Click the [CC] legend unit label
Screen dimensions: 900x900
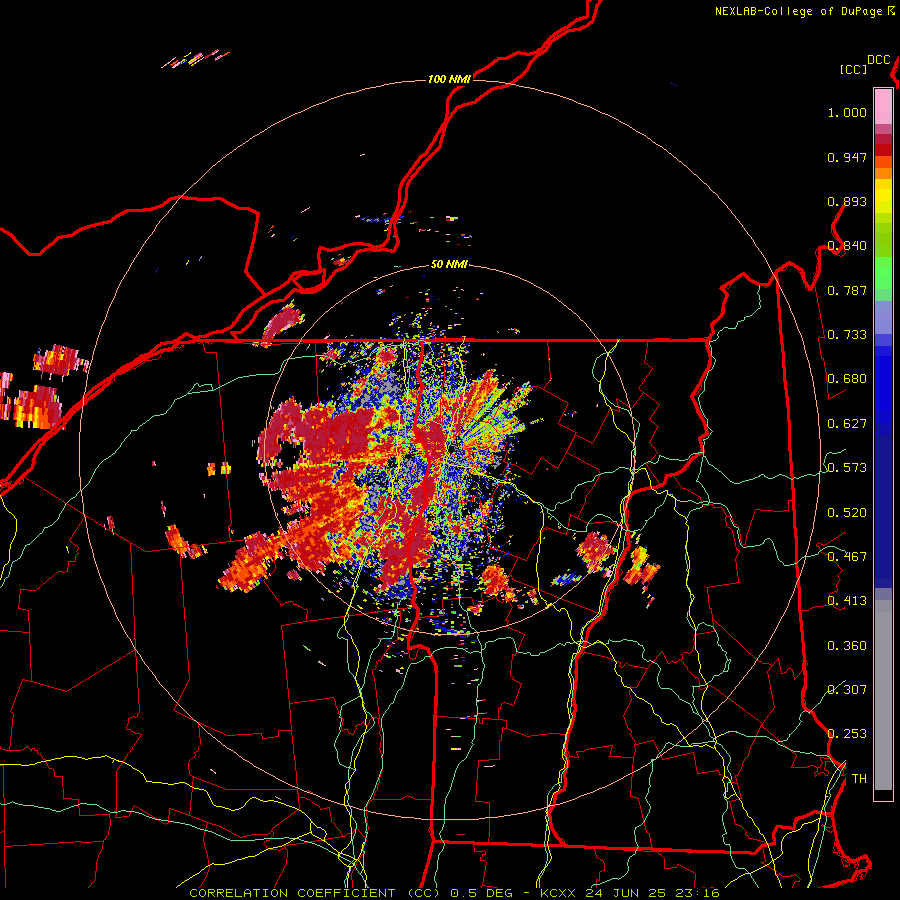point(853,69)
